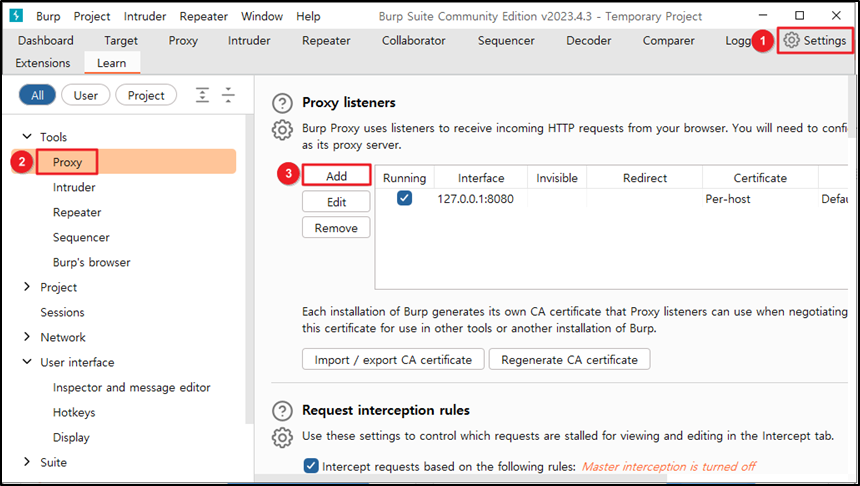860x486 pixels.
Task: Click the Certificate column header
Action: (760, 178)
